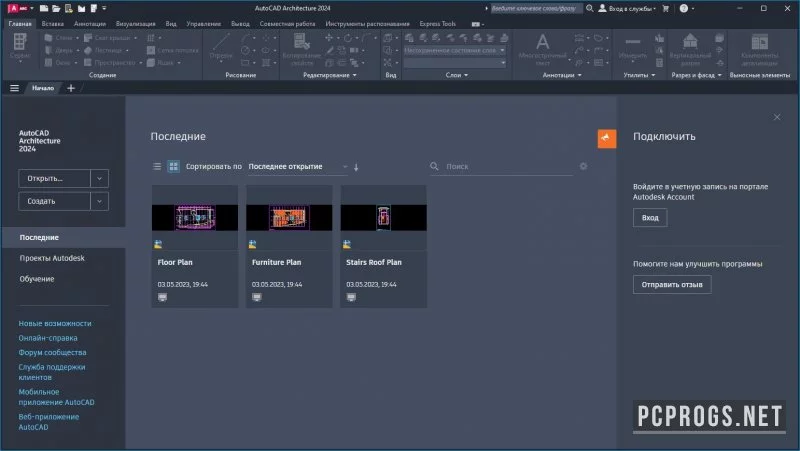
Task: Click the Открыть... button
Action: pos(54,179)
